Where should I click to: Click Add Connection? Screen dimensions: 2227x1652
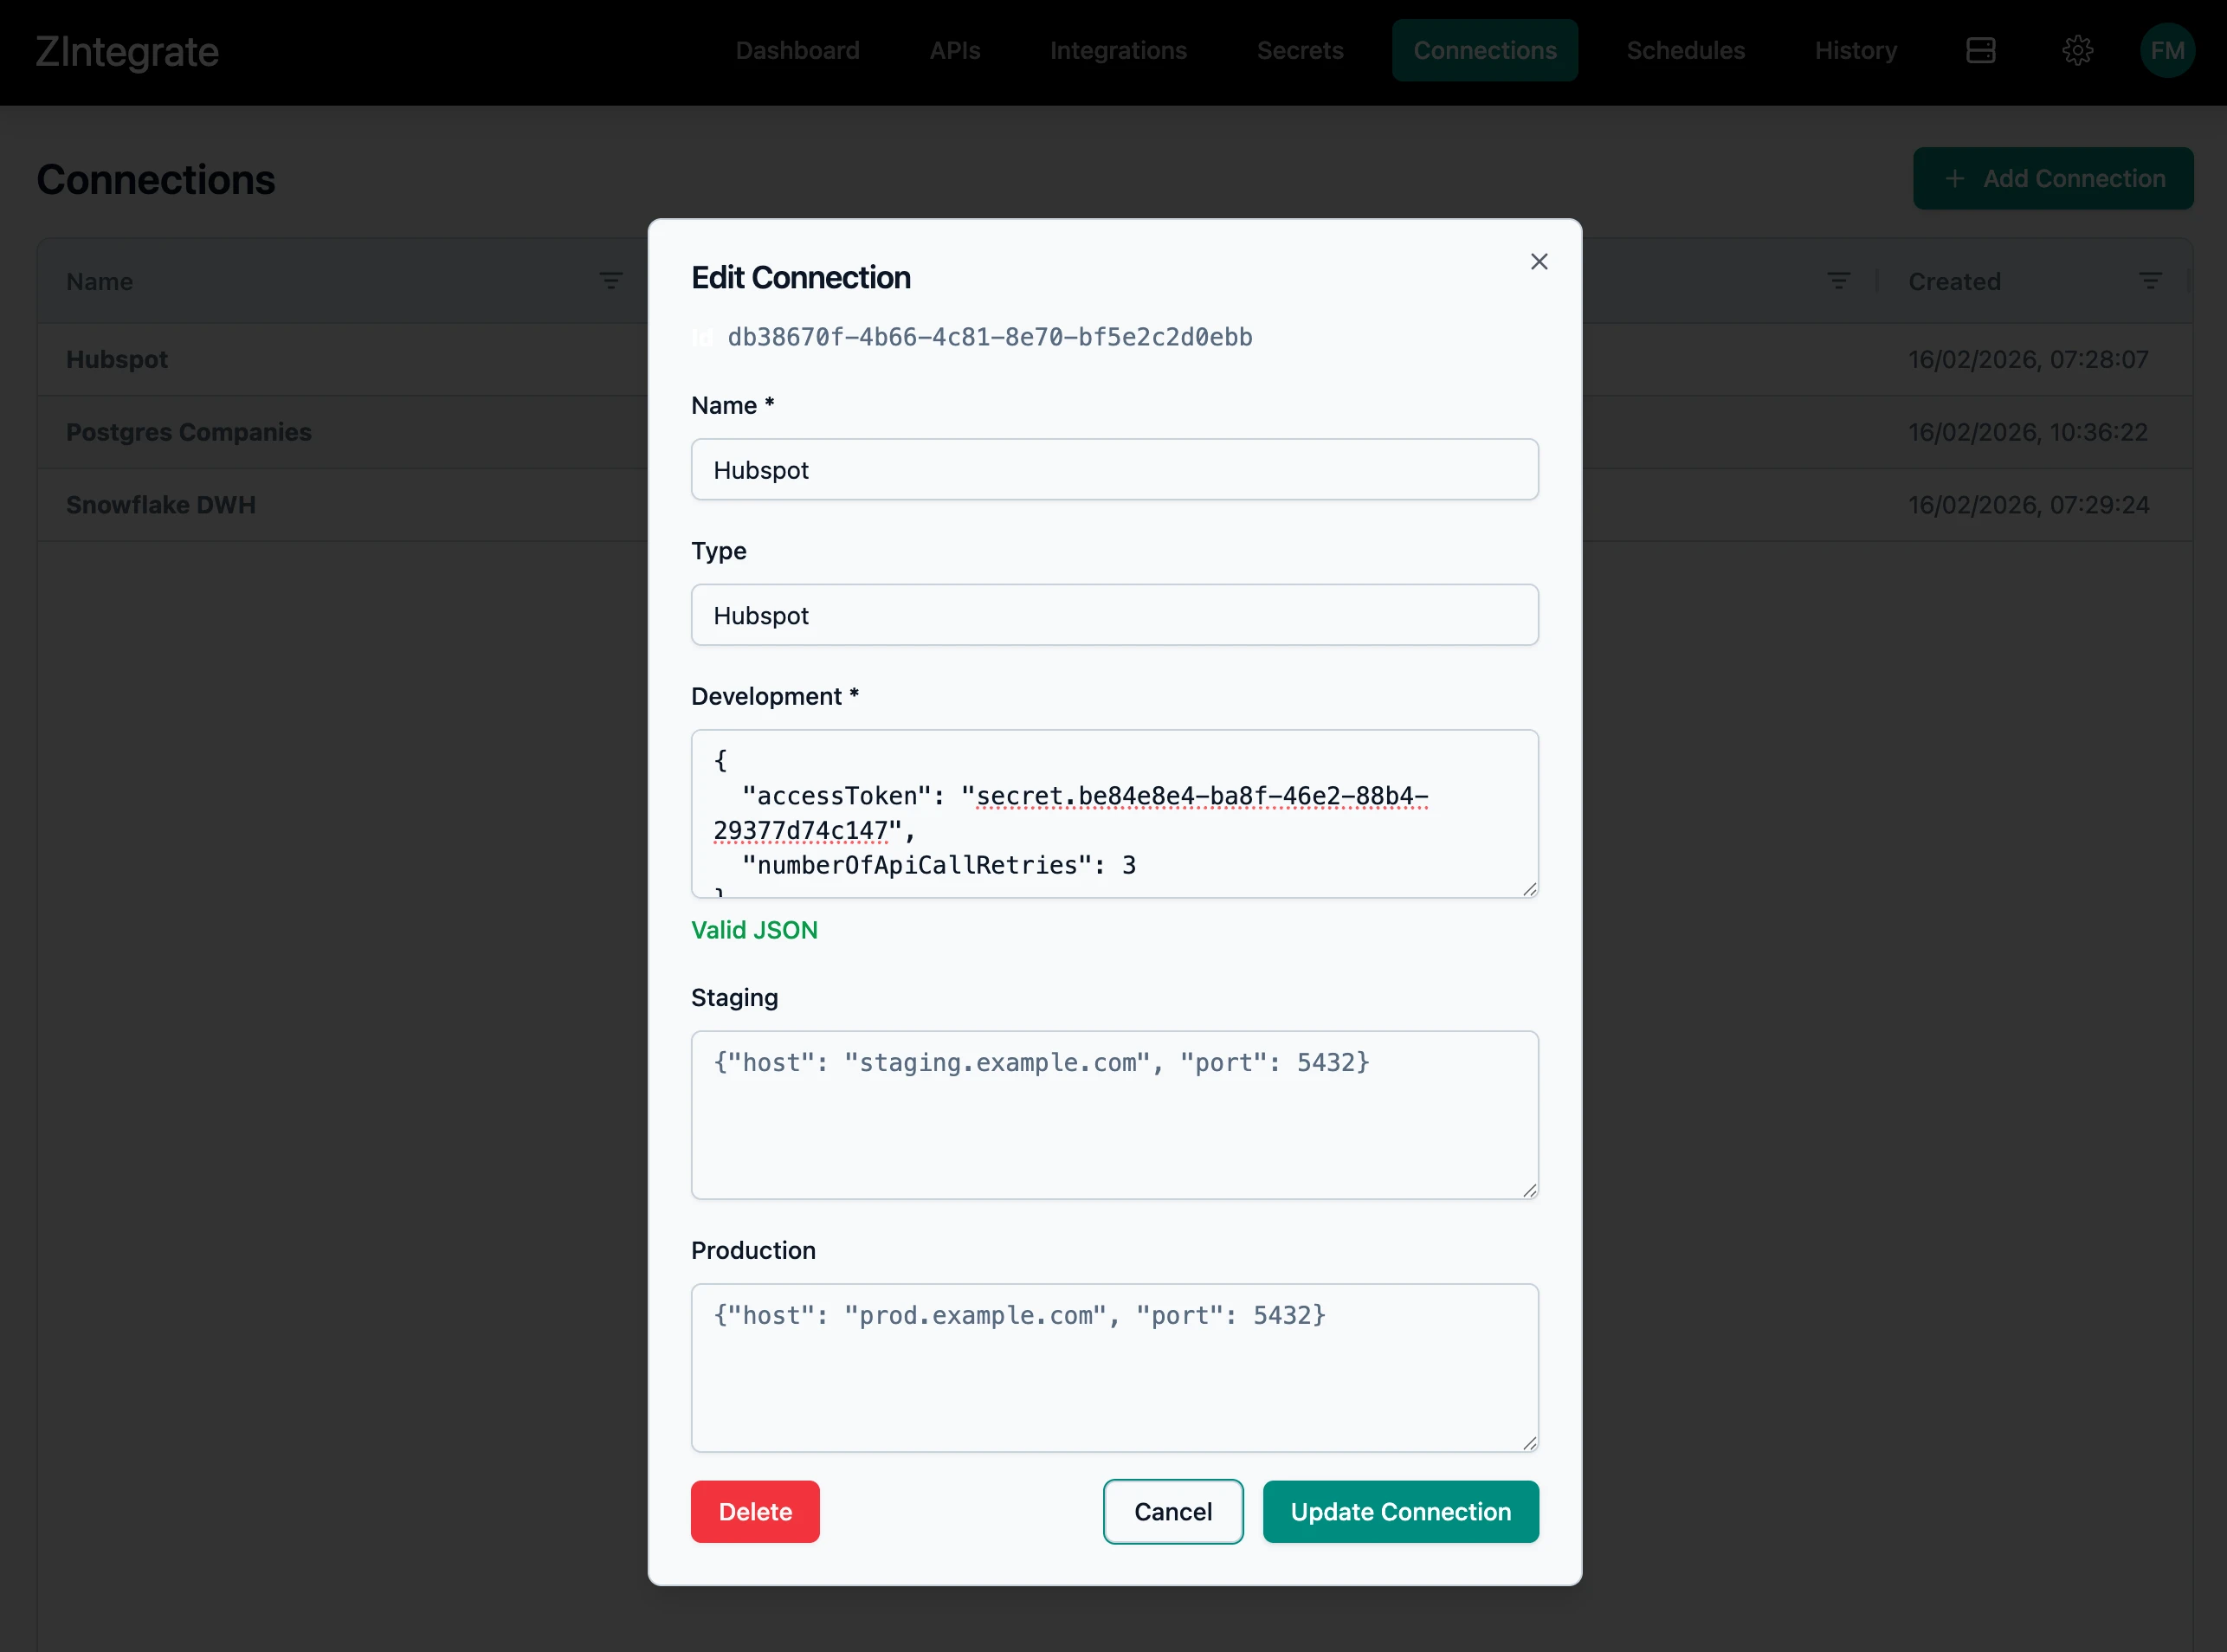point(2052,178)
